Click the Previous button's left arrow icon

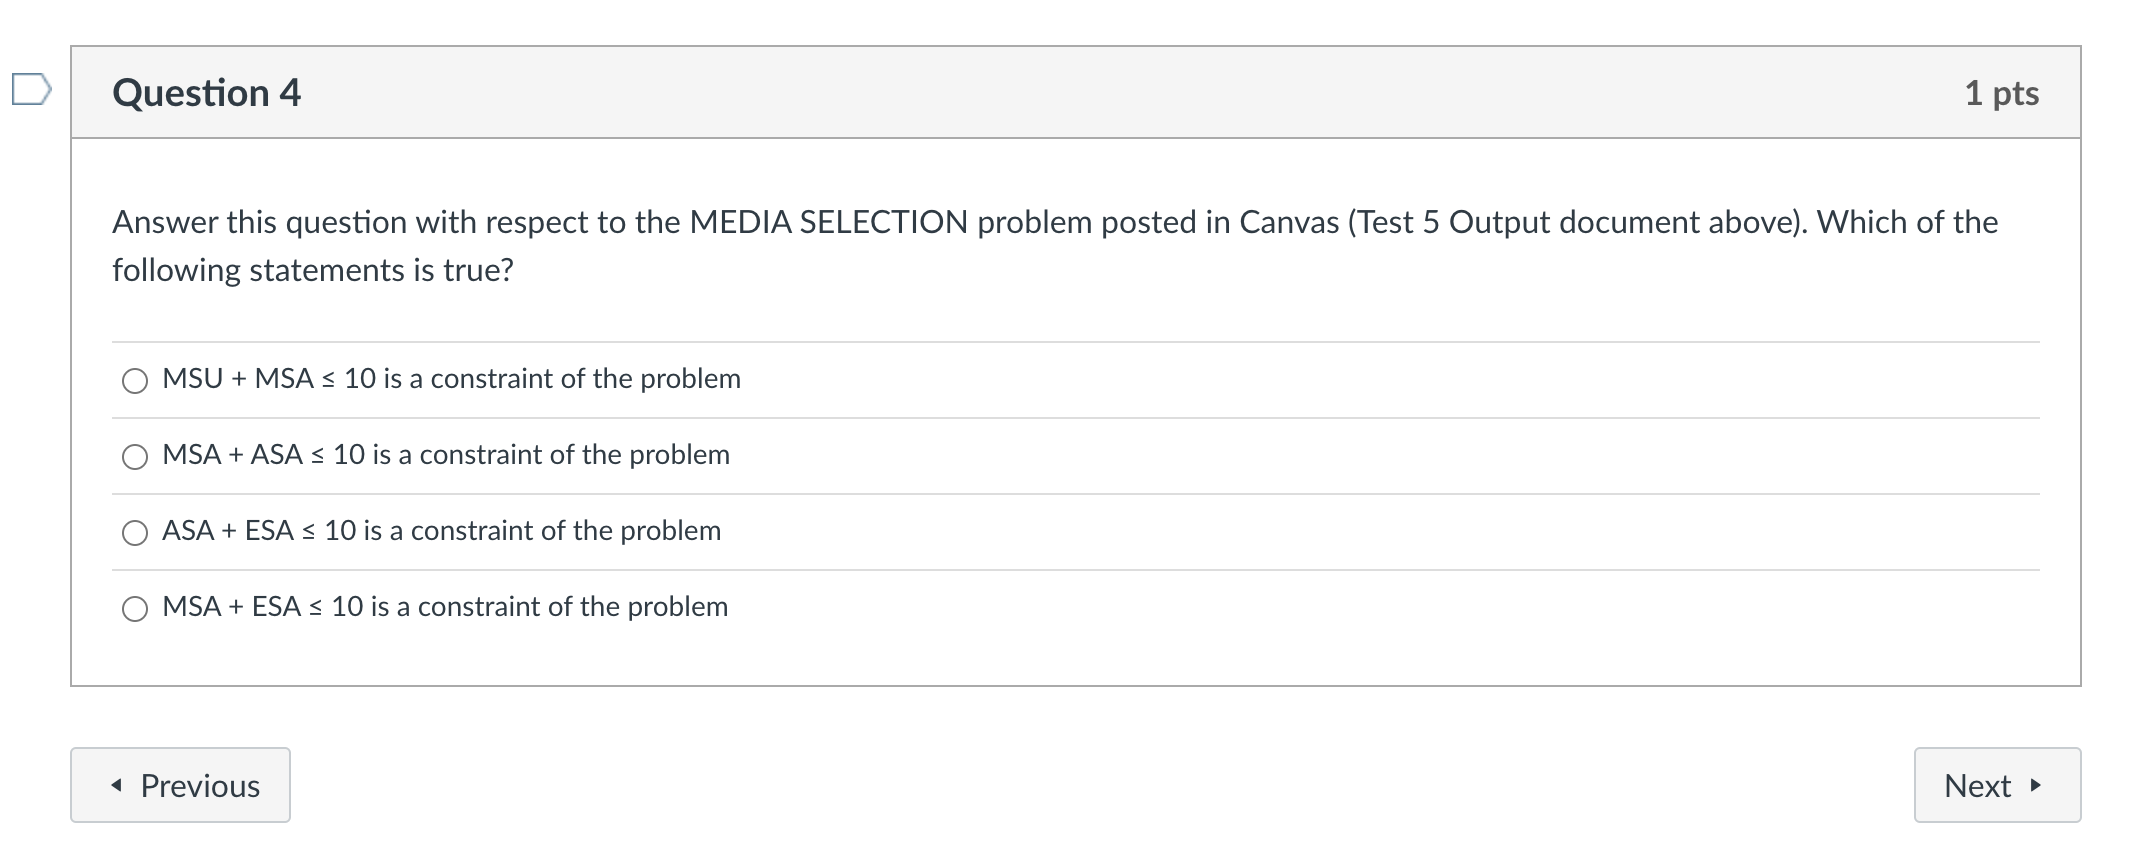click(119, 785)
